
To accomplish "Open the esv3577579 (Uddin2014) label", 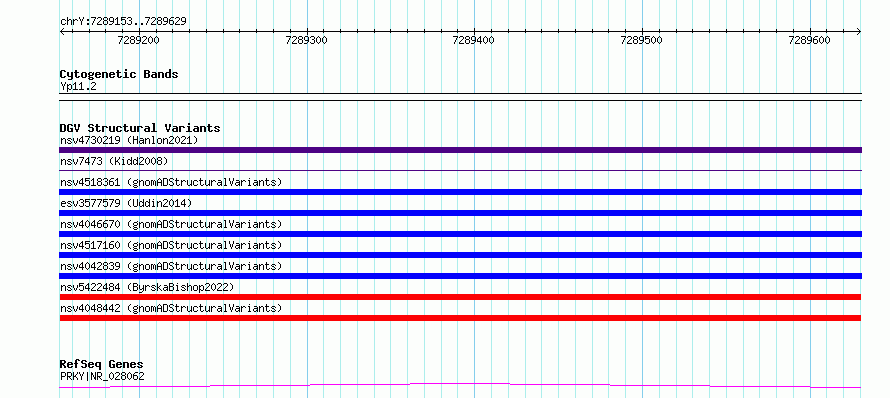I will coord(126,203).
